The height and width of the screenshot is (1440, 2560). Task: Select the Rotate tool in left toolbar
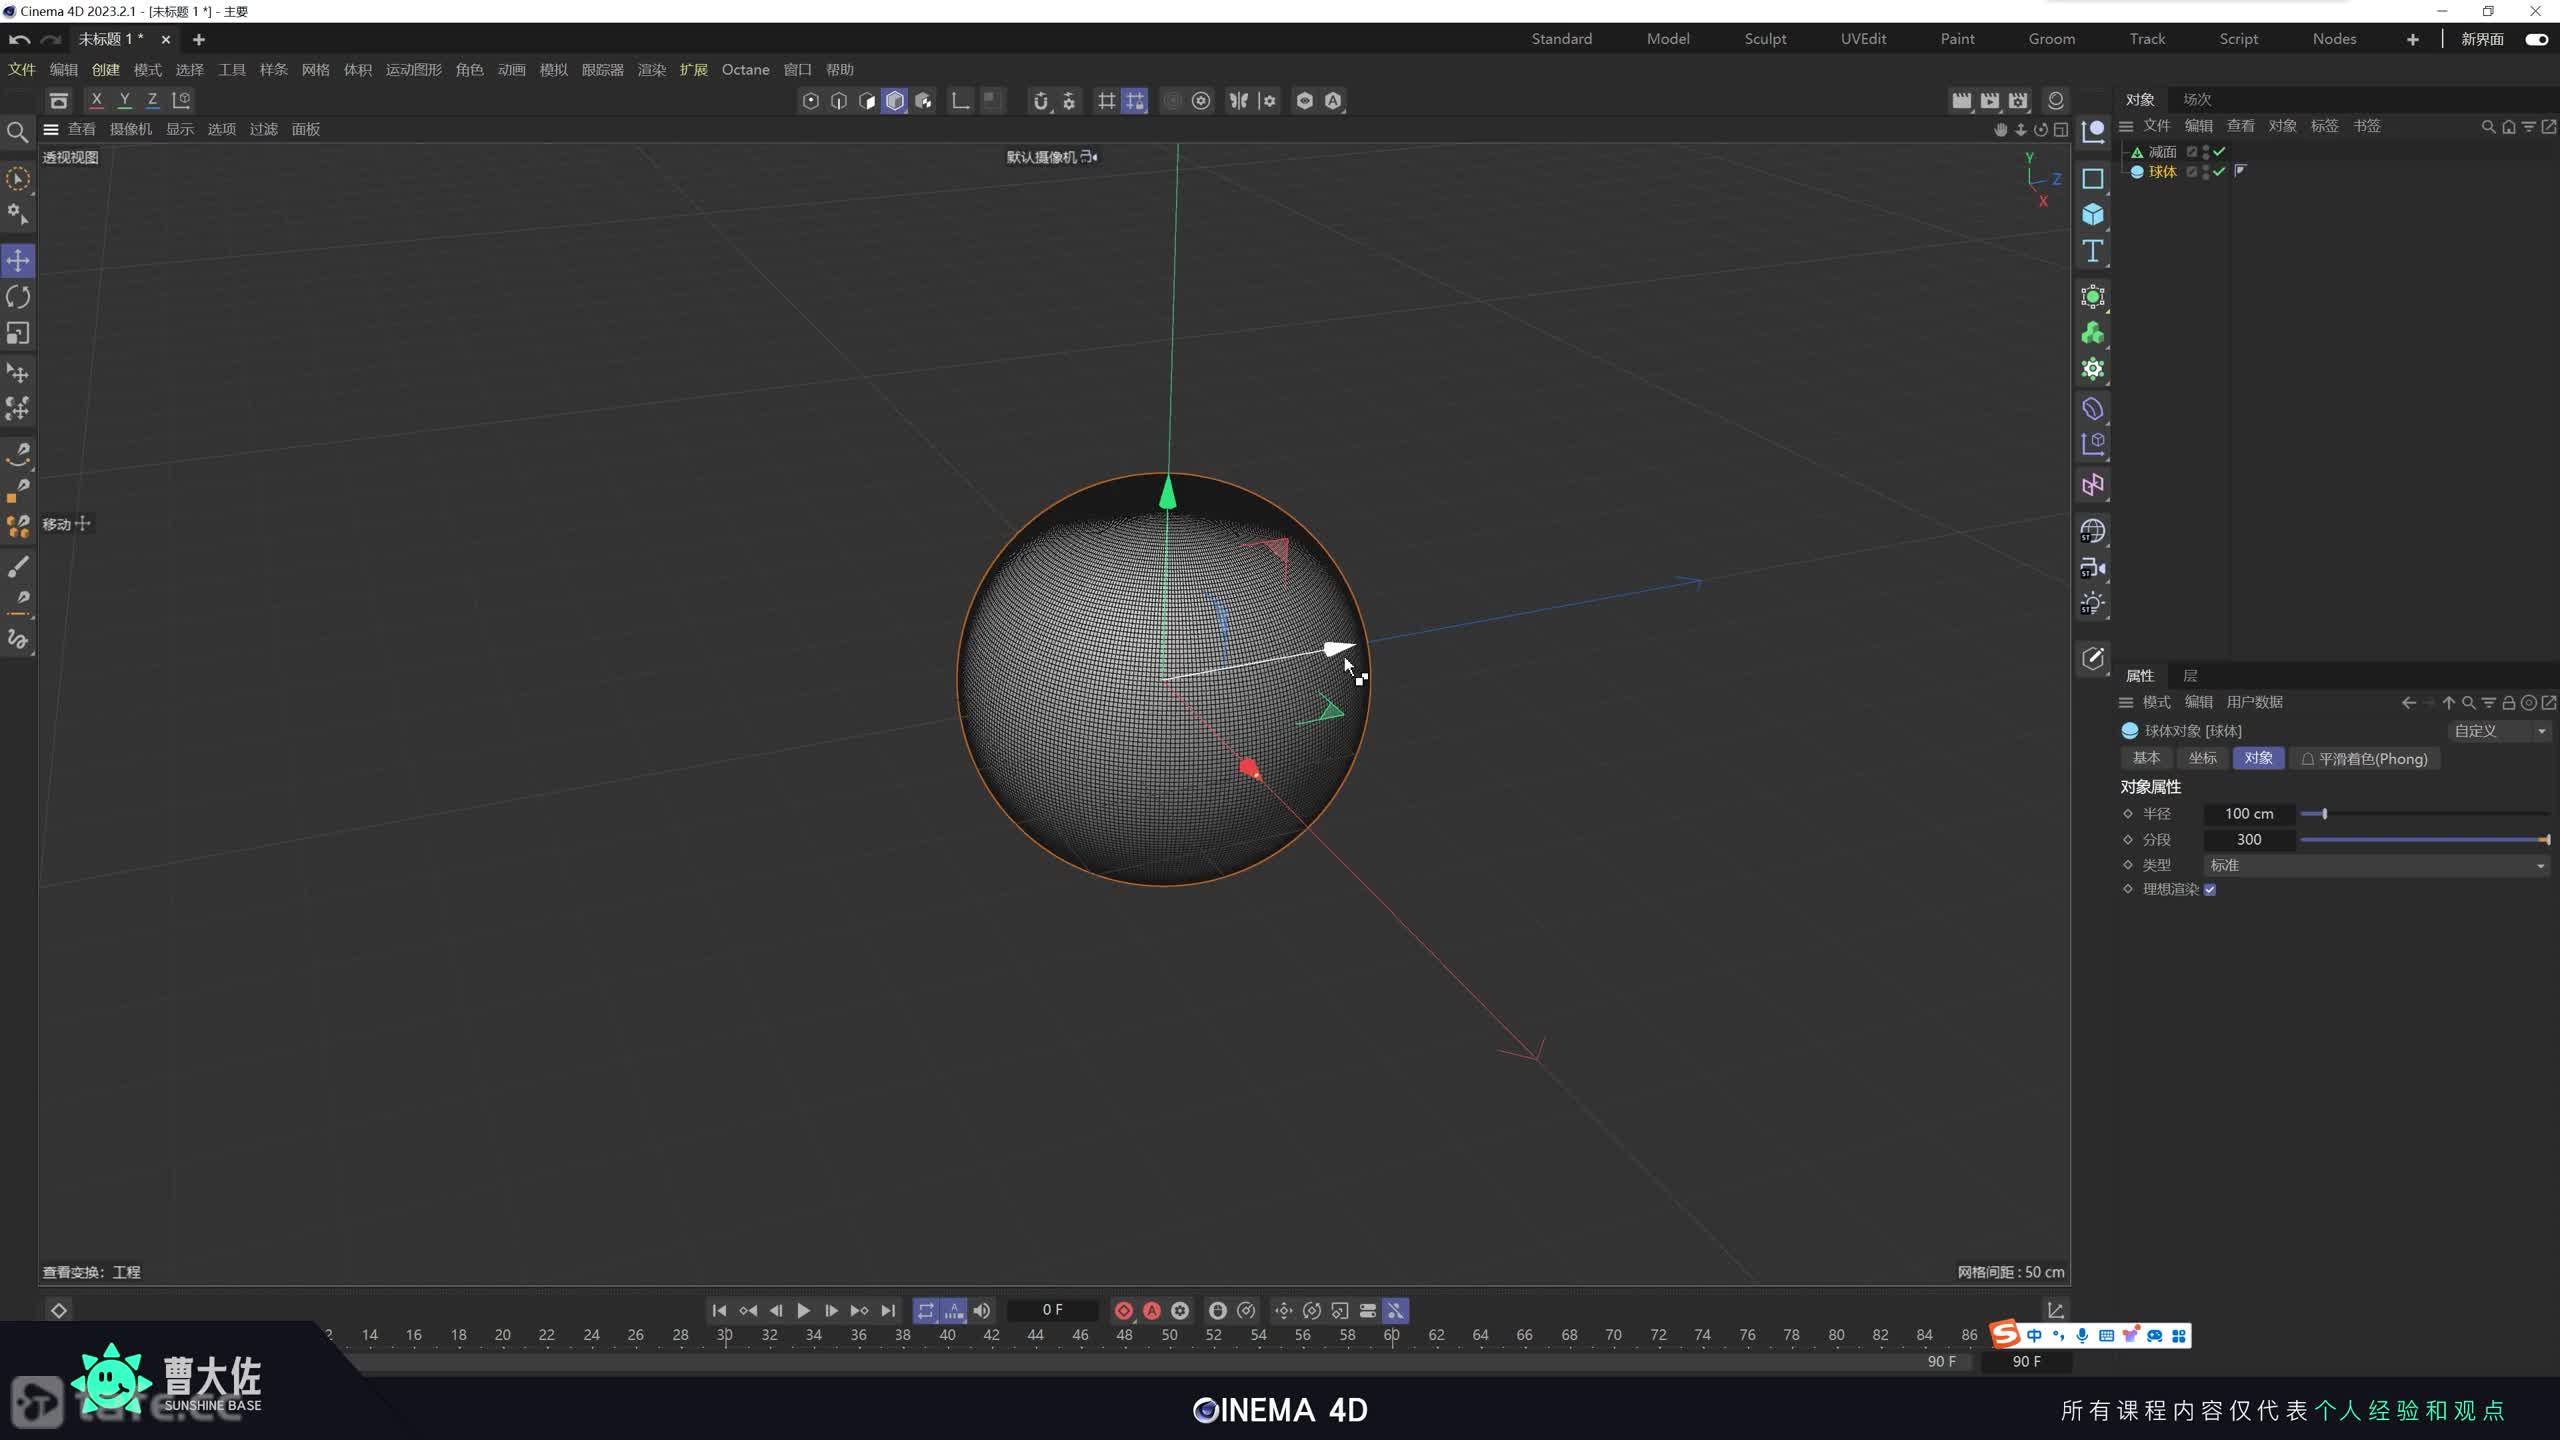[18, 297]
